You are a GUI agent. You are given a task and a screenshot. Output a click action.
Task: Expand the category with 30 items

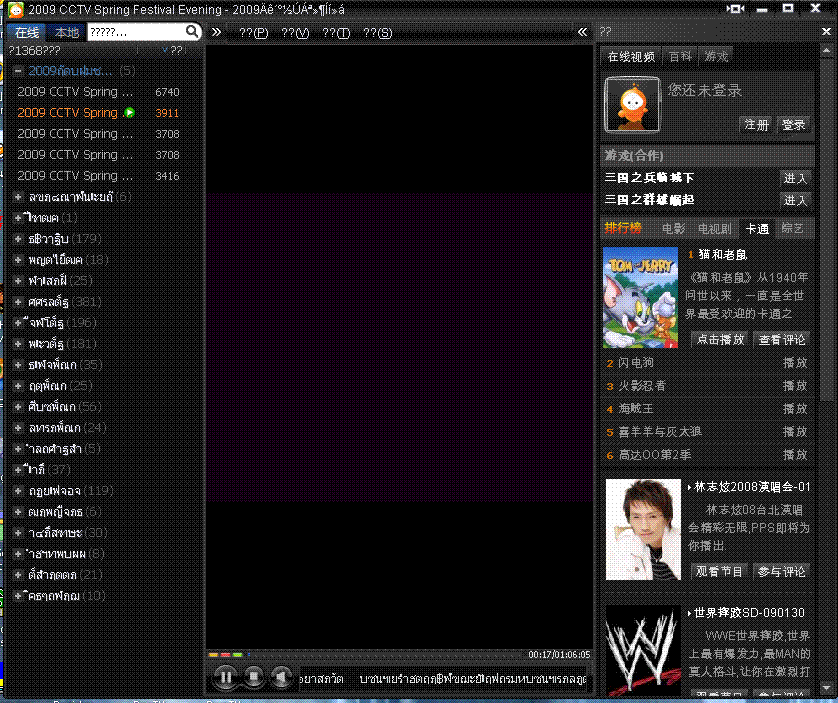click(x=18, y=533)
